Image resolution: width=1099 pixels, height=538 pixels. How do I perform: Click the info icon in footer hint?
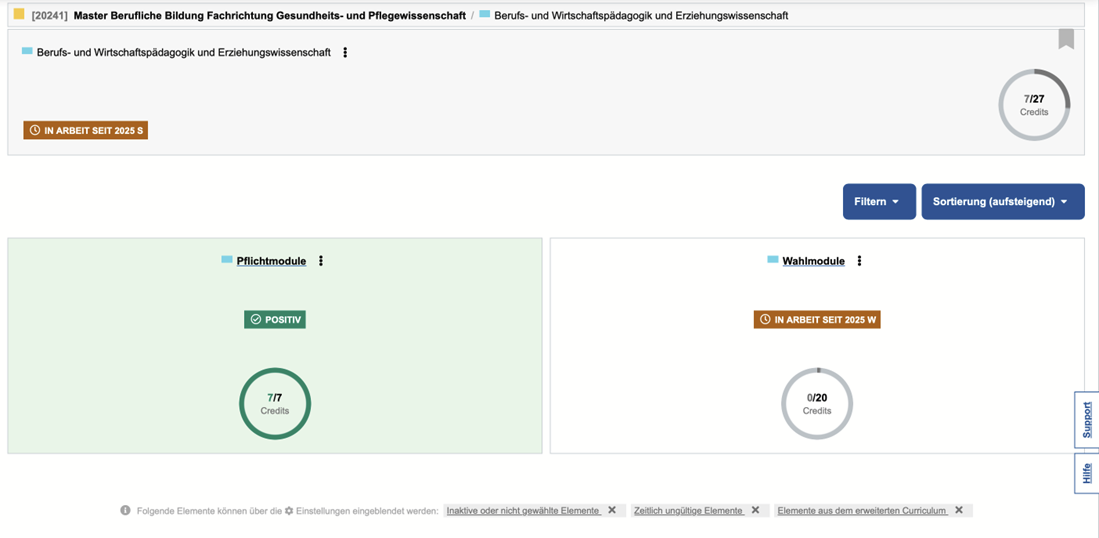pos(126,510)
